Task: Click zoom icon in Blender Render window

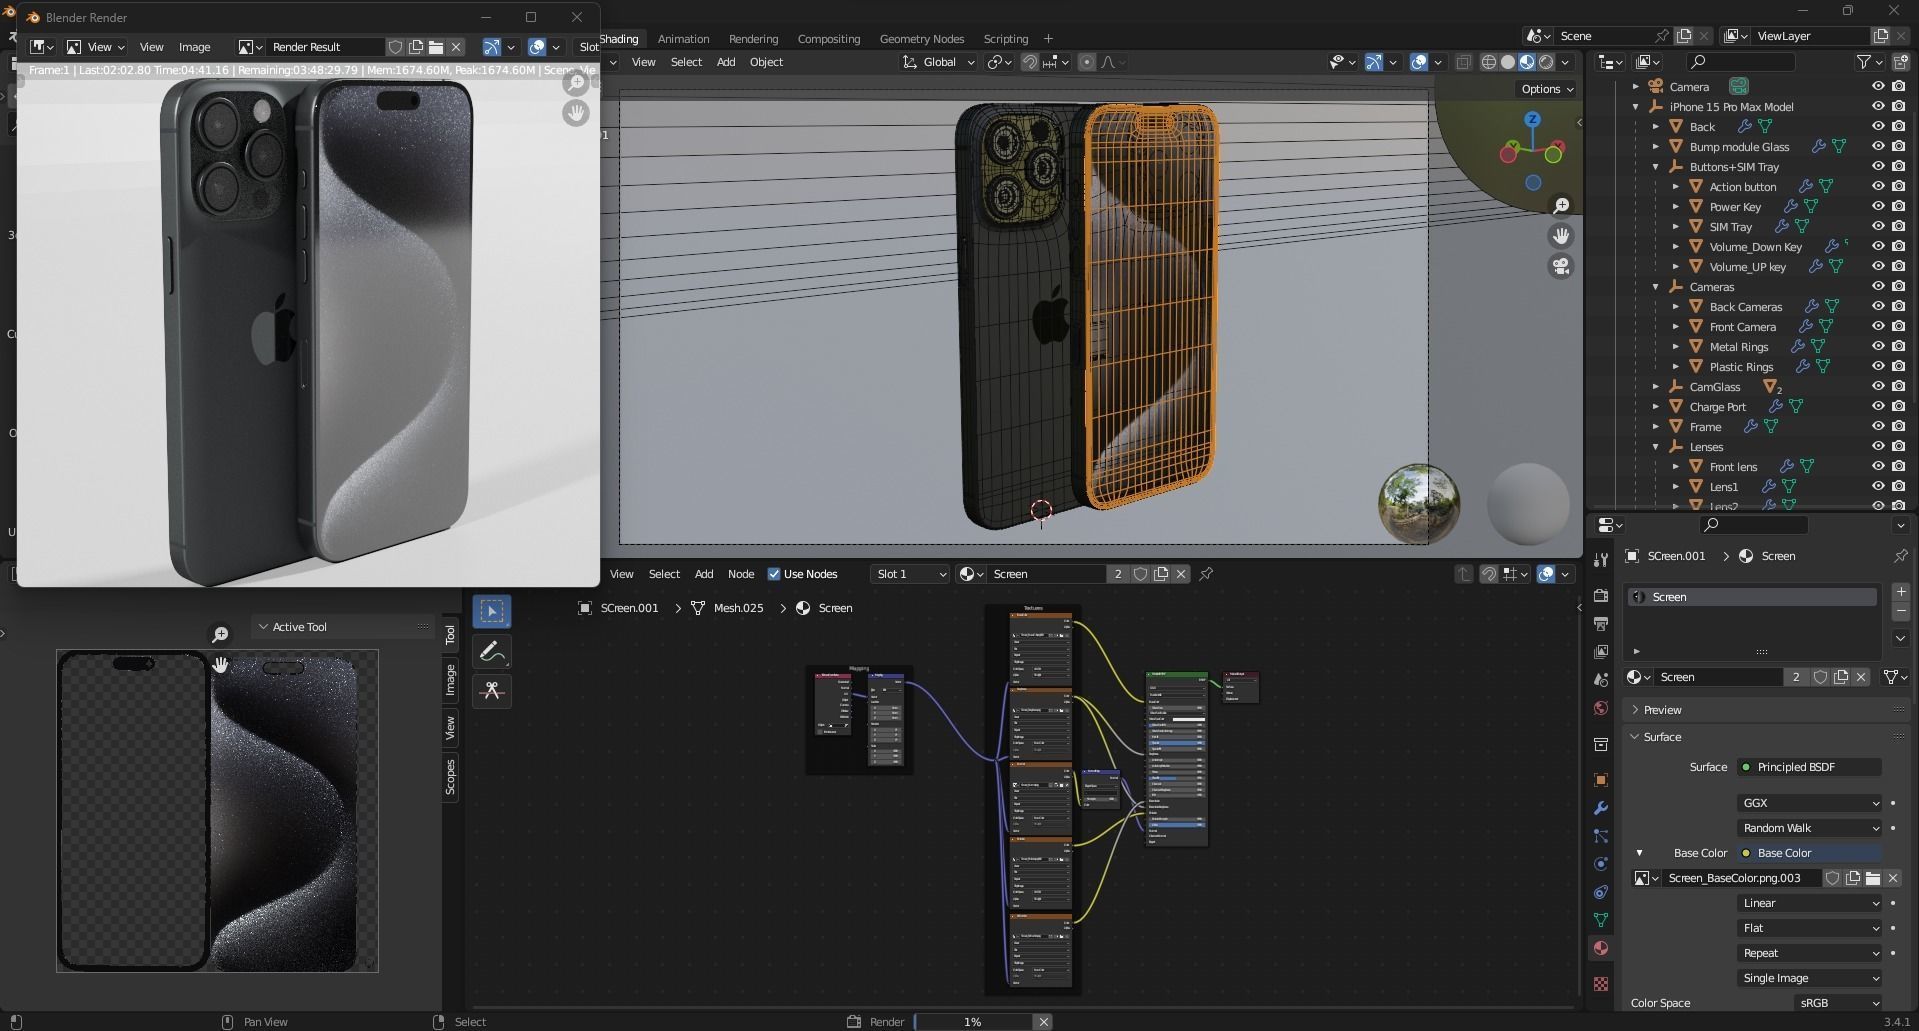Action: [576, 84]
